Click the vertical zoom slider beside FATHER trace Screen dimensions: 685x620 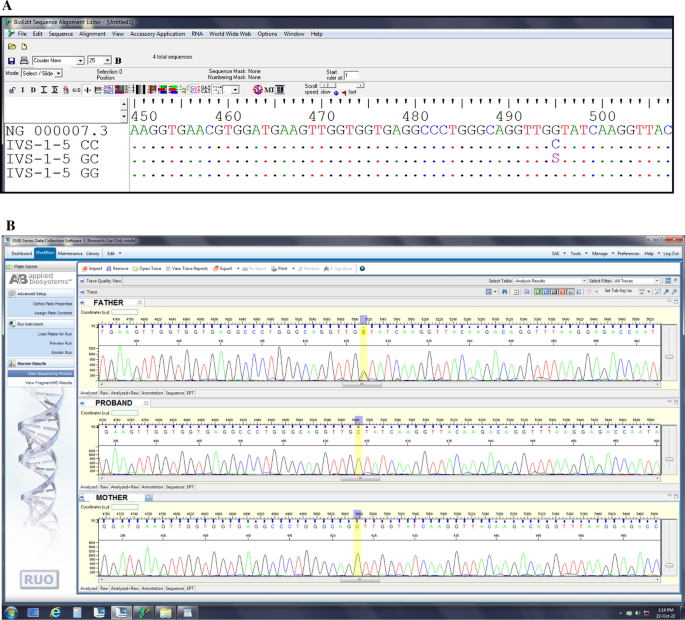[668, 357]
